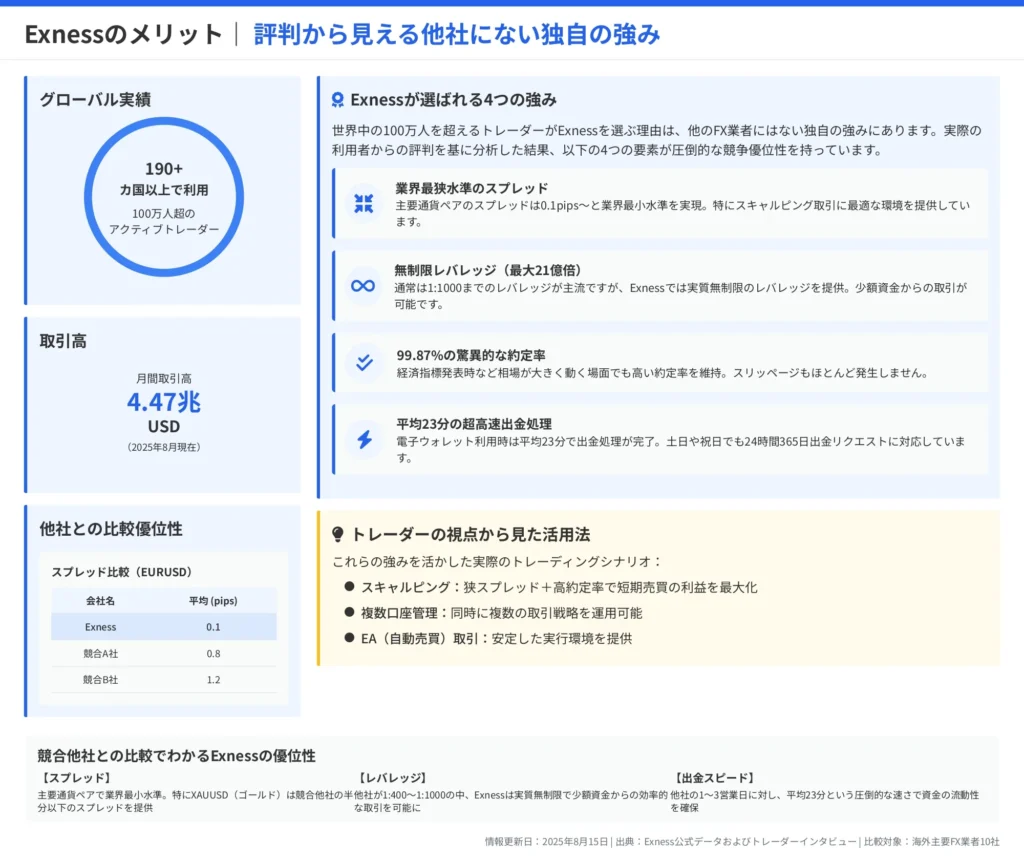This screenshot has width=1024, height=861.
Task: Click the 平均23分の超高速出金処理 card title
Action: (x=474, y=423)
